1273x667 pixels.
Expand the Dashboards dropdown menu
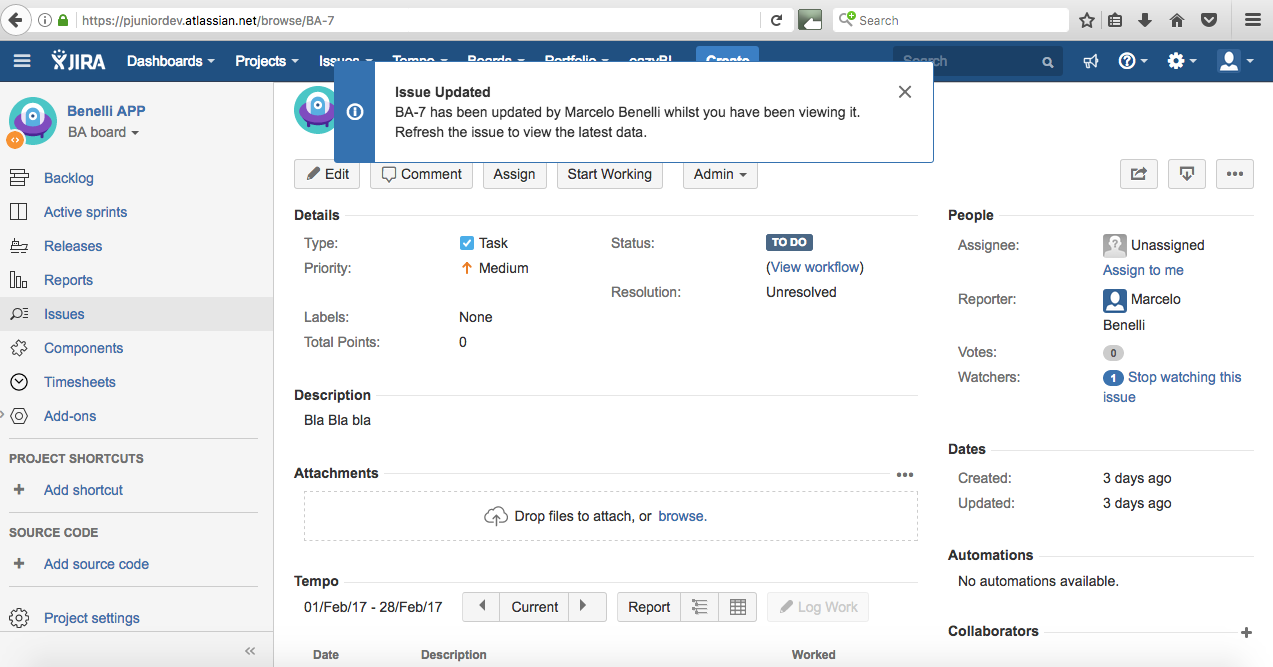171,61
